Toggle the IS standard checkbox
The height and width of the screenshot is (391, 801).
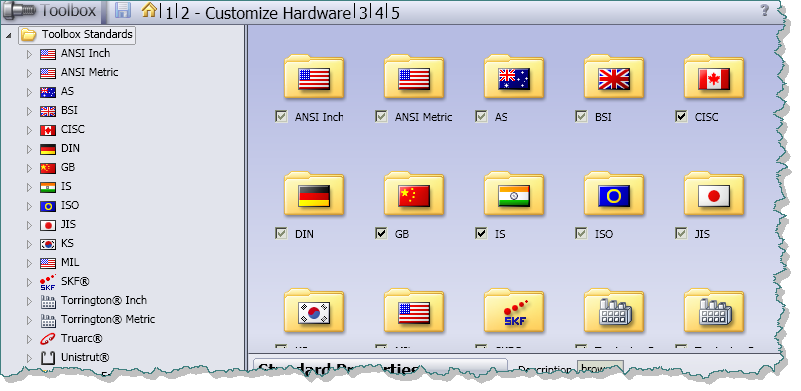tap(481, 234)
